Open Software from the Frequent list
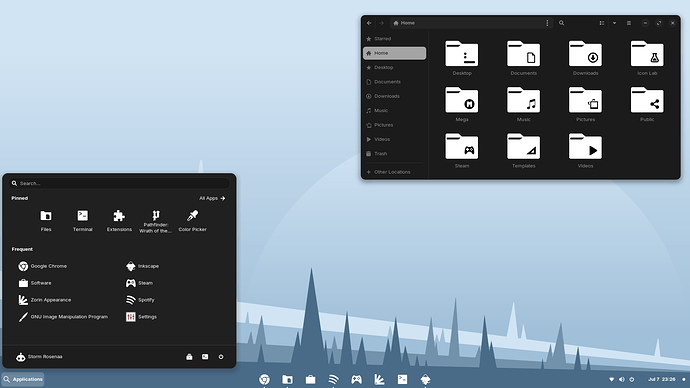Viewport: 690px width, 388px height. point(35,283)
